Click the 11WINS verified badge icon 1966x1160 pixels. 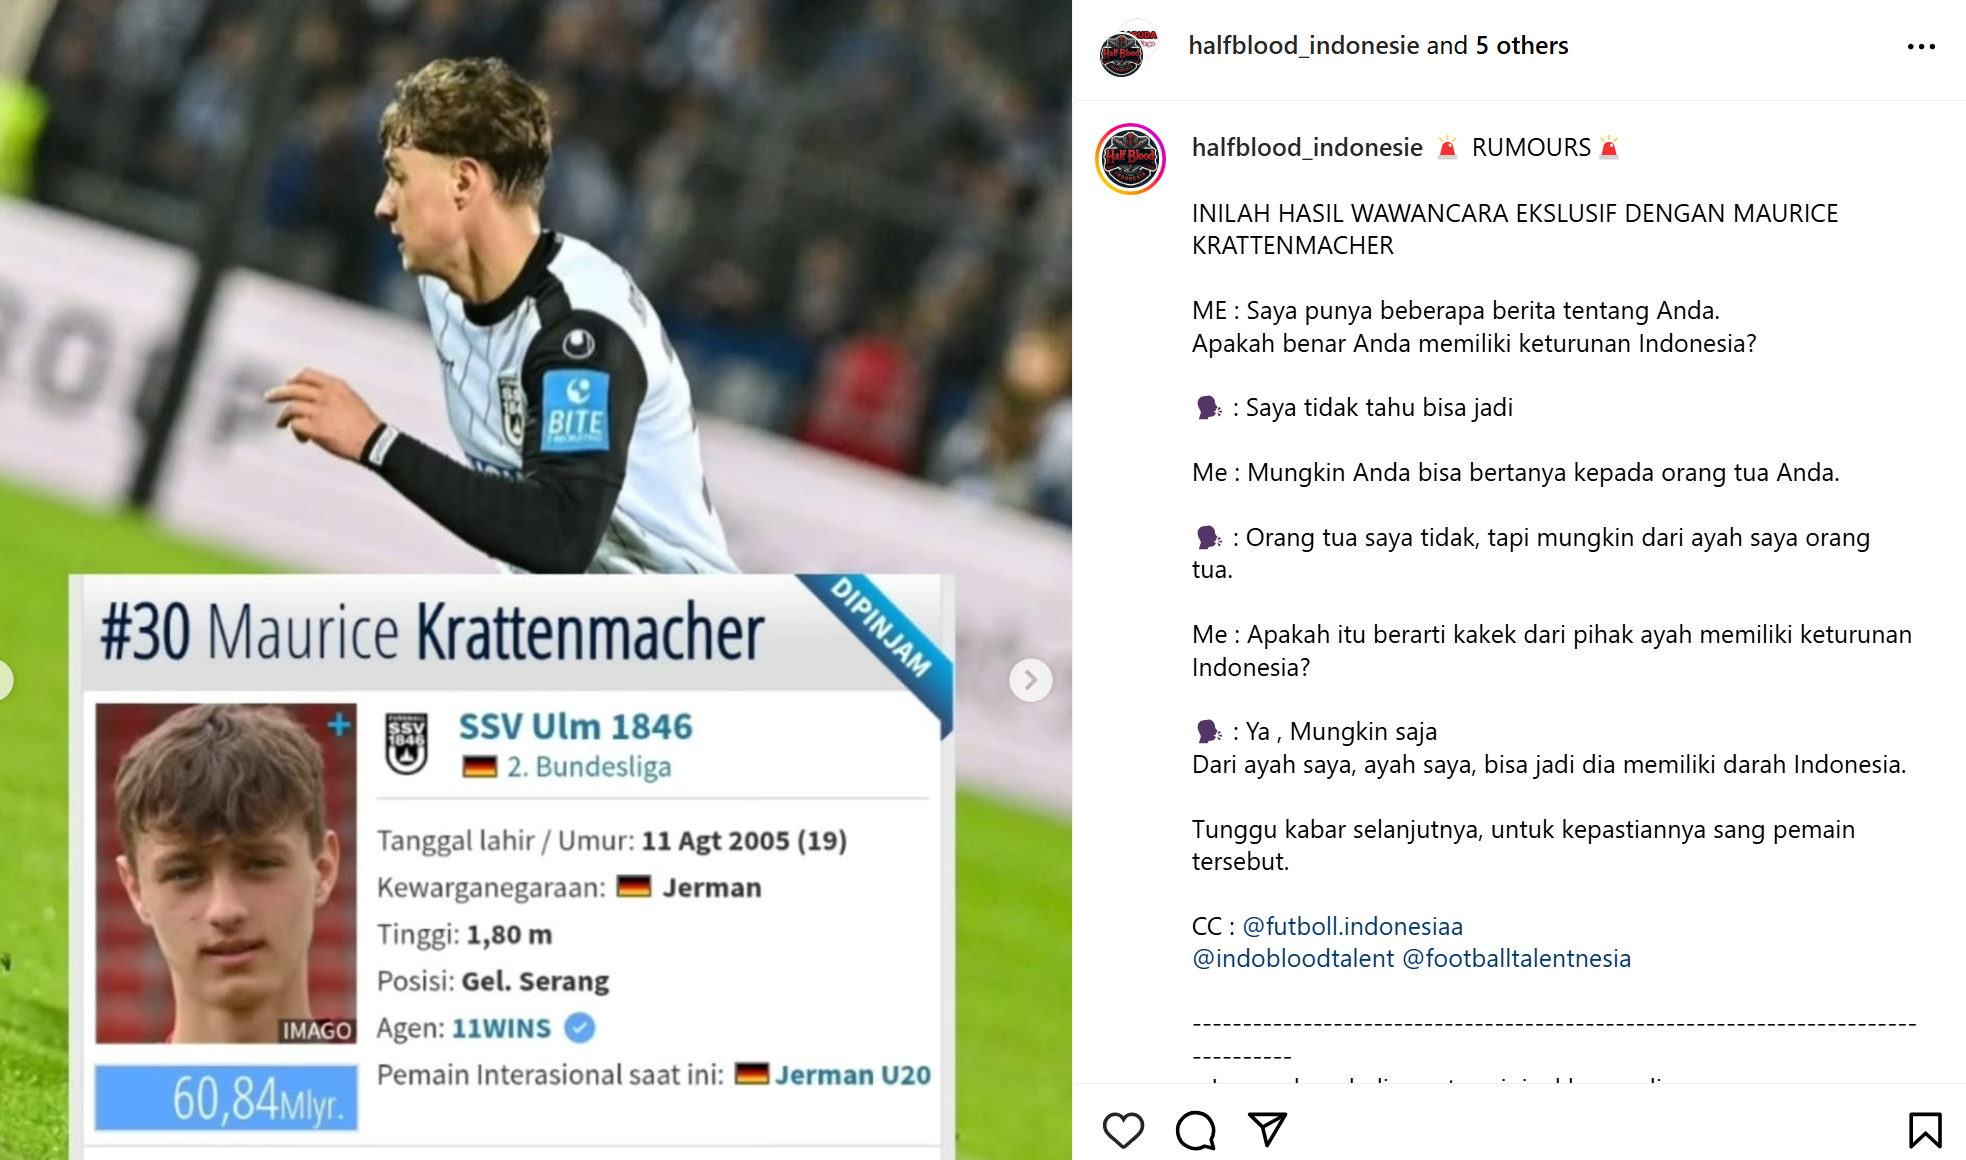(580, 1027)
